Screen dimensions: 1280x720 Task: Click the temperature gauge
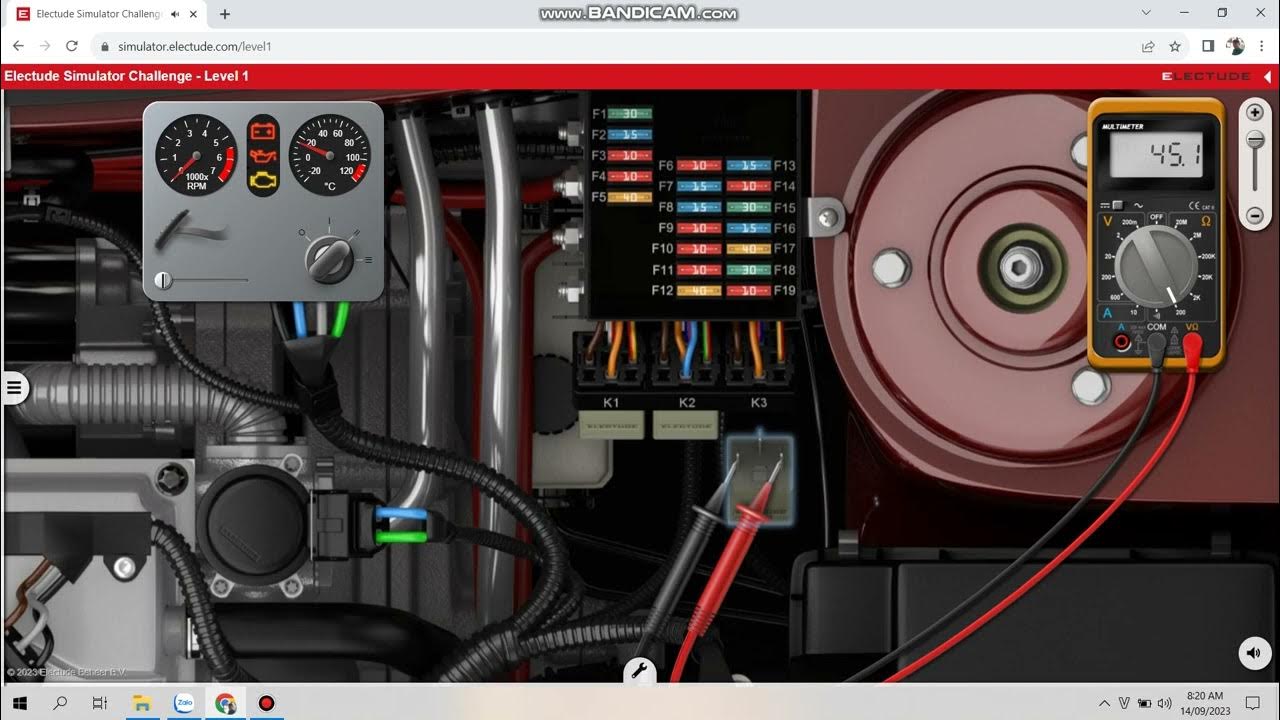point(329,155)
